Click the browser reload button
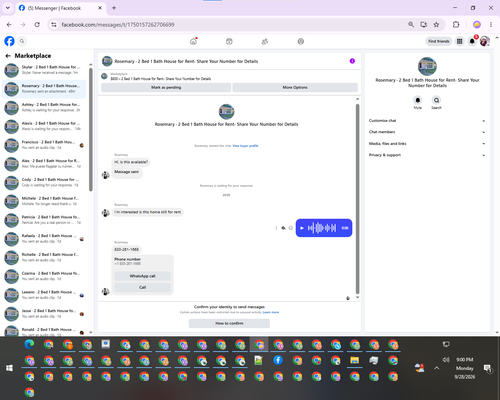Viewport: 500px width, 400px height. [x=37, y=24]
